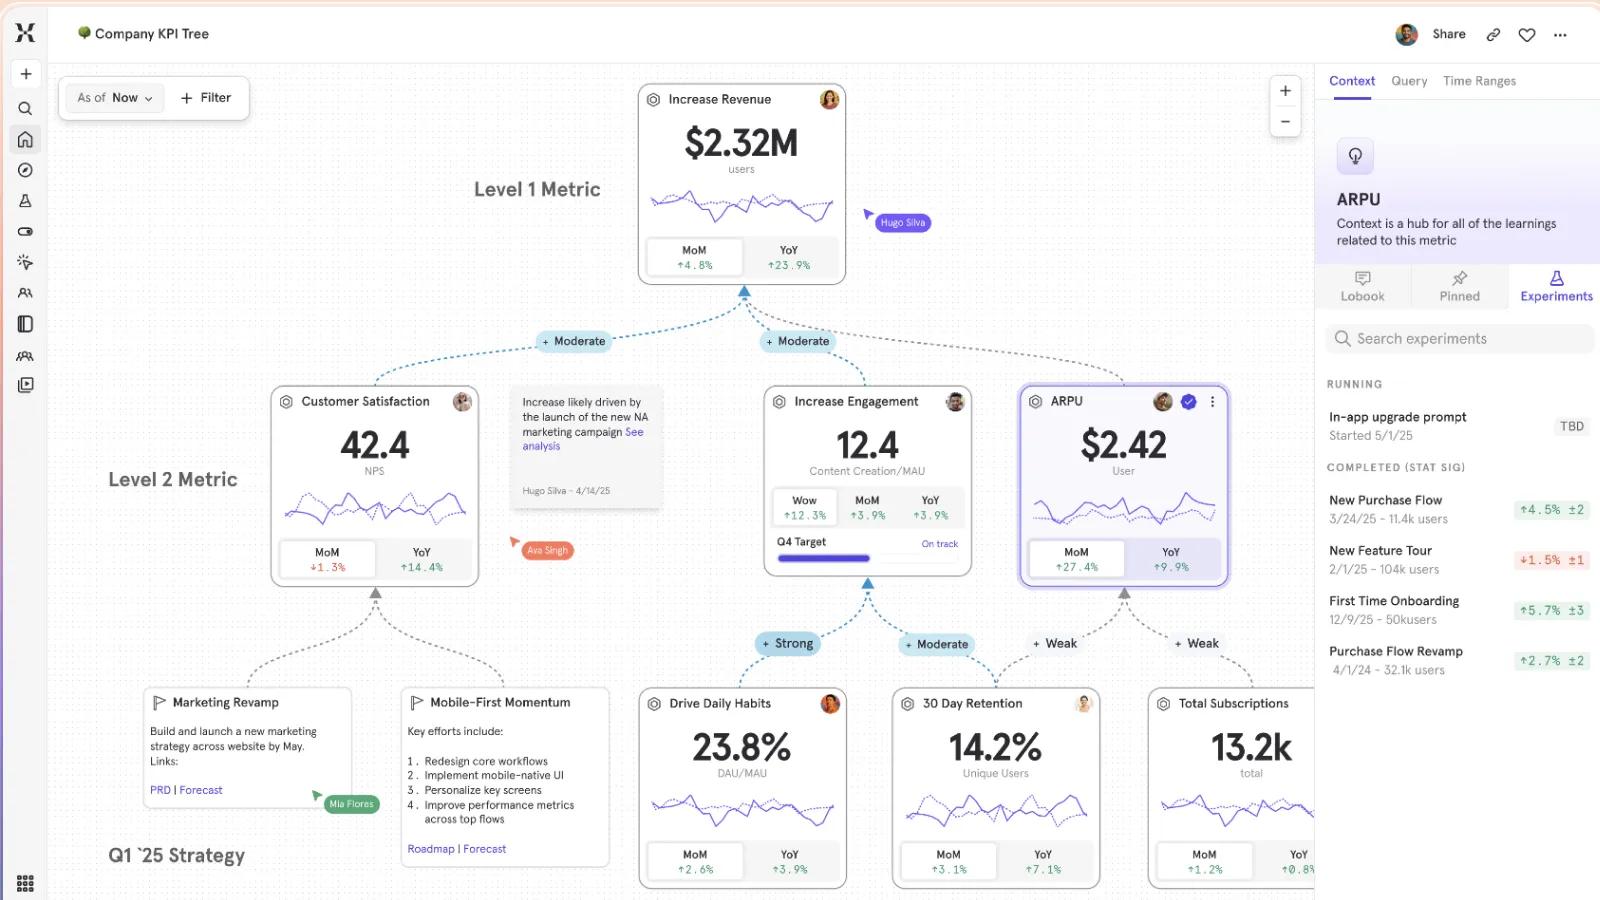Open the In-app upgrade prompt experiment

(1458, 426)
